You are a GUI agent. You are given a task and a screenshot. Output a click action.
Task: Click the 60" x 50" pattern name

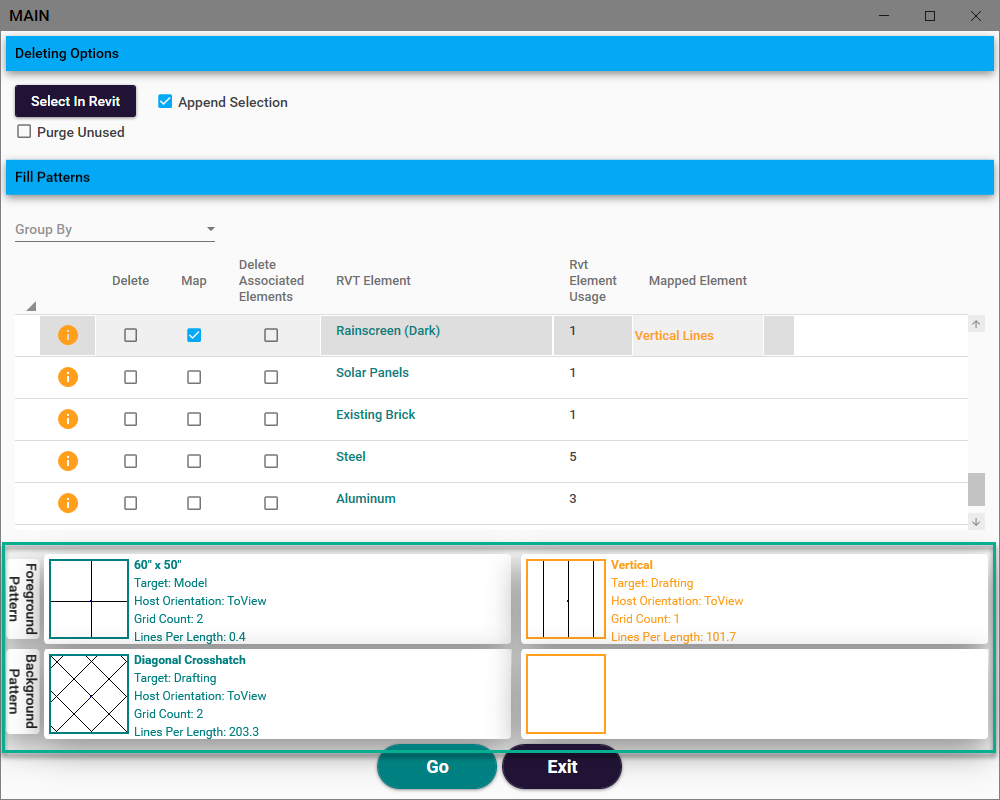point(158,565)
